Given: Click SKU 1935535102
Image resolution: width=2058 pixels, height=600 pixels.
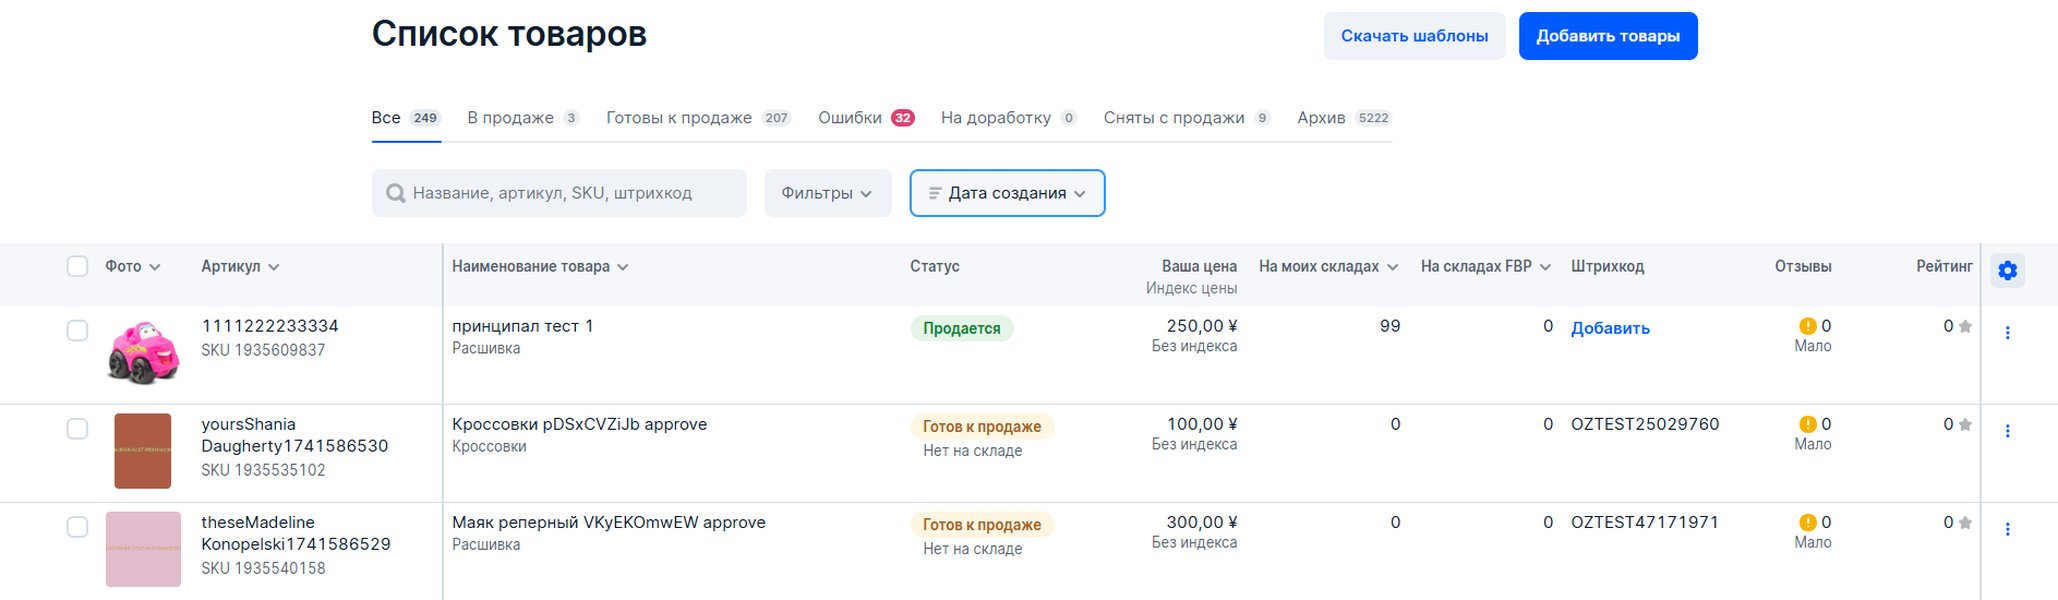Looking at the screenshot, I should pos(263,470).
